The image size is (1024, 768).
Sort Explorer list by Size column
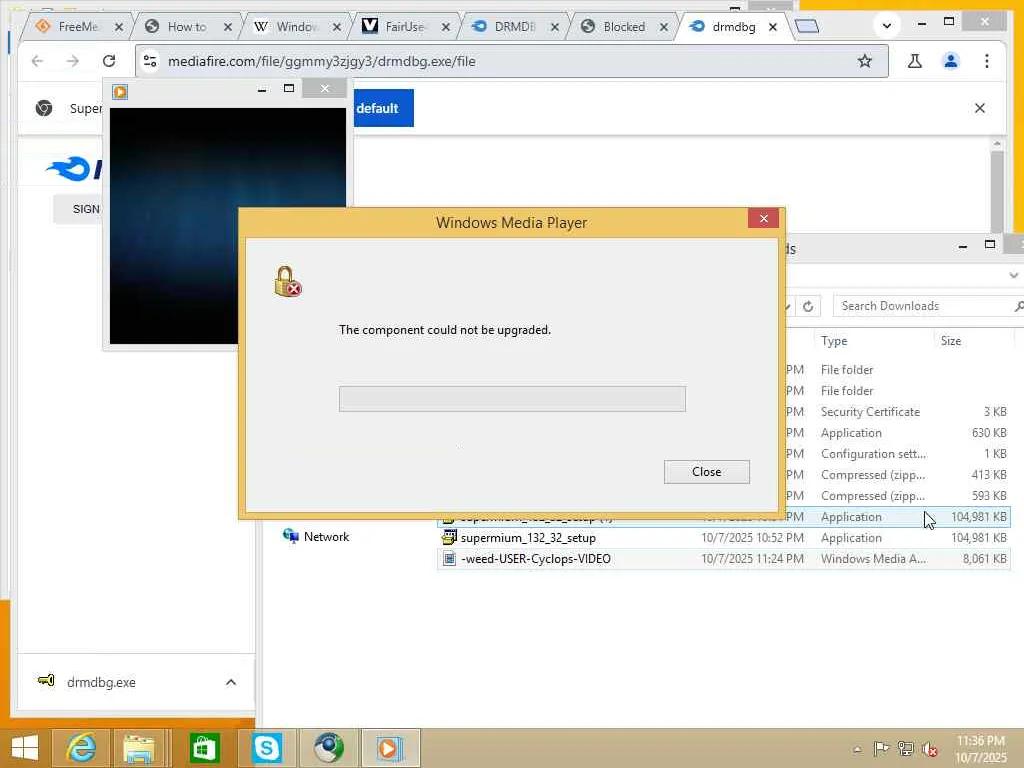coord(951,341)
